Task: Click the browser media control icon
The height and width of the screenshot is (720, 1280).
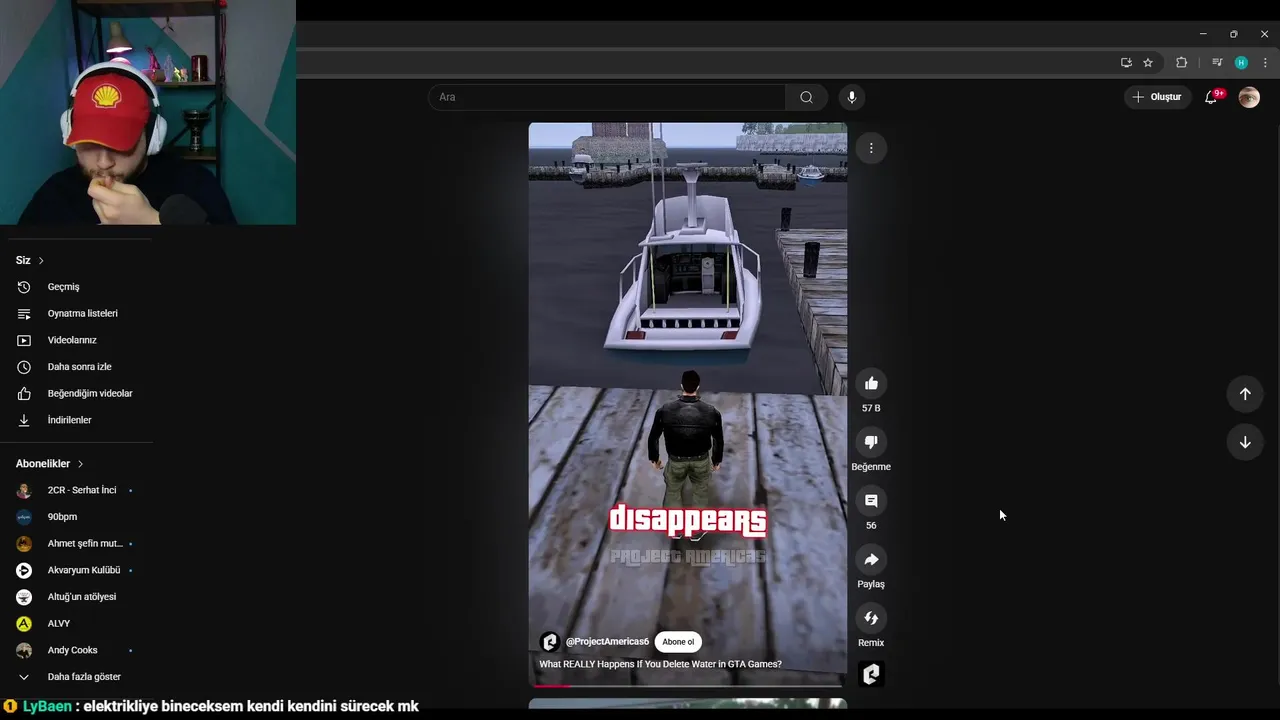Action: click(x=1217, y=62)
